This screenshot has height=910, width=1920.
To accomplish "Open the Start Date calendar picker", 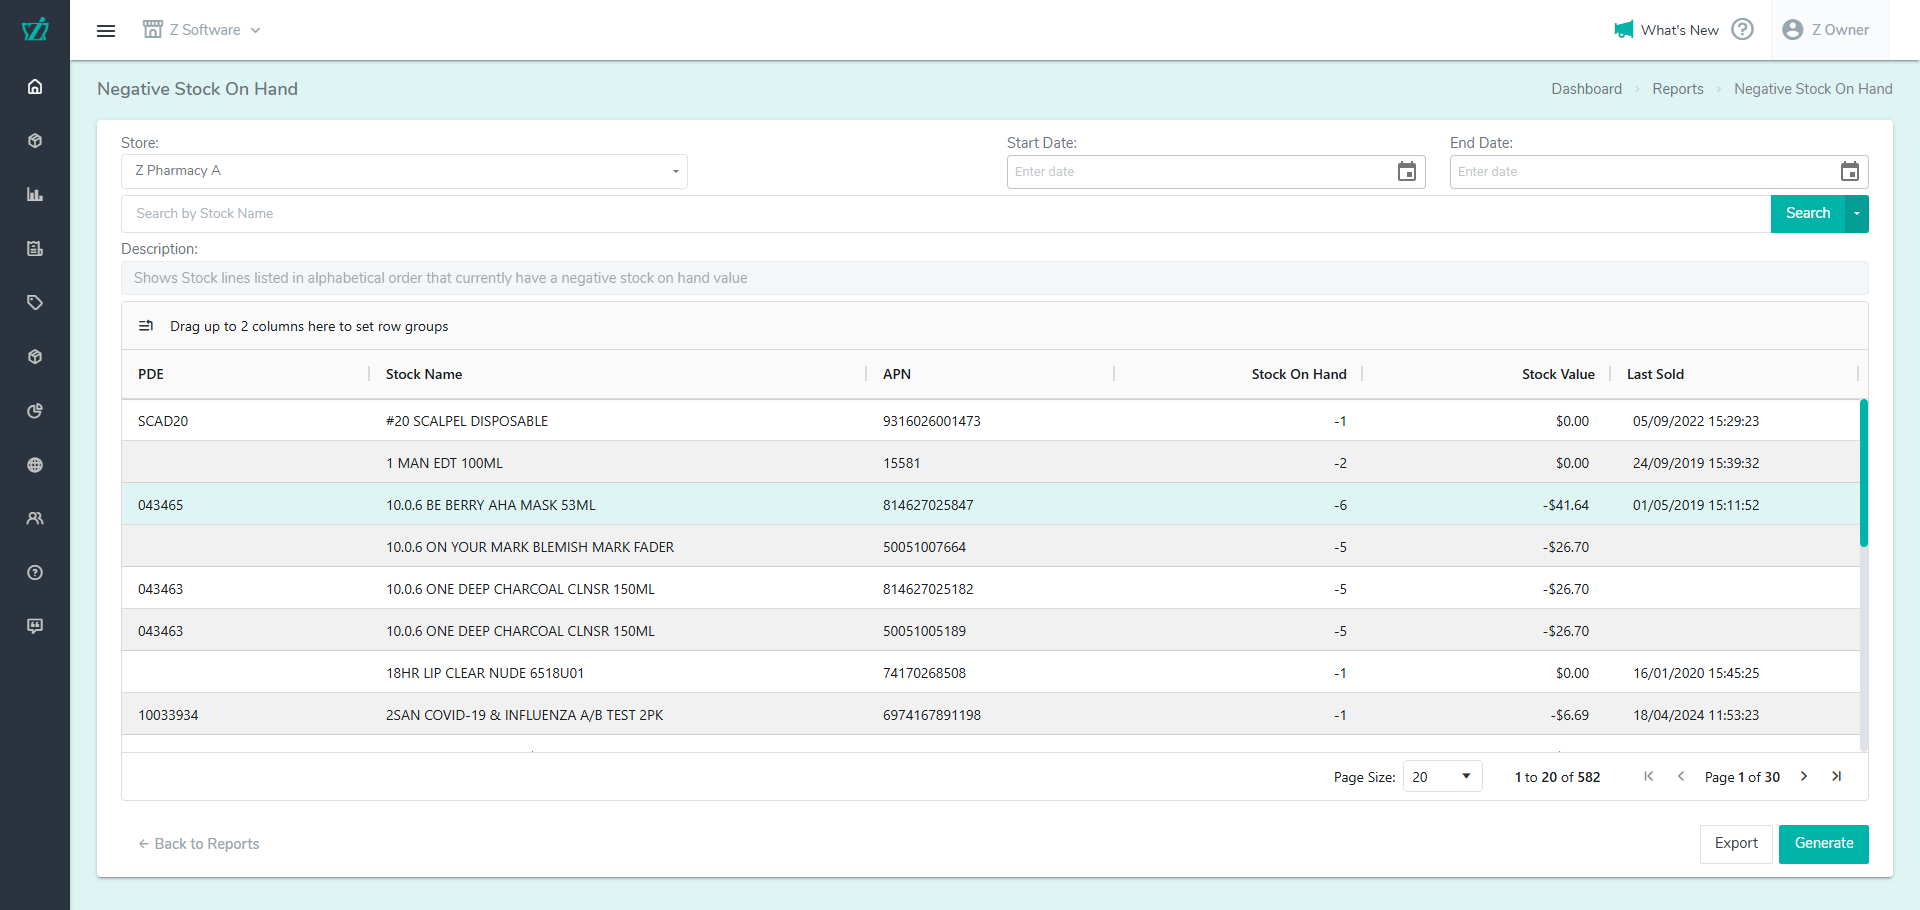I will coord(1406,172).
